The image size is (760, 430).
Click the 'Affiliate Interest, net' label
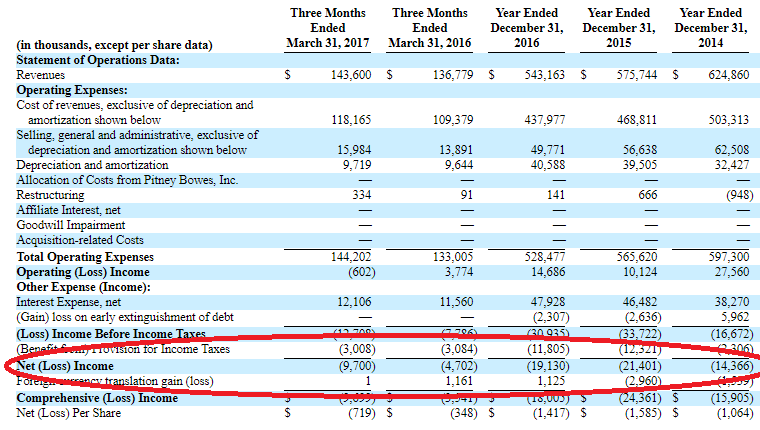(68, 210)
